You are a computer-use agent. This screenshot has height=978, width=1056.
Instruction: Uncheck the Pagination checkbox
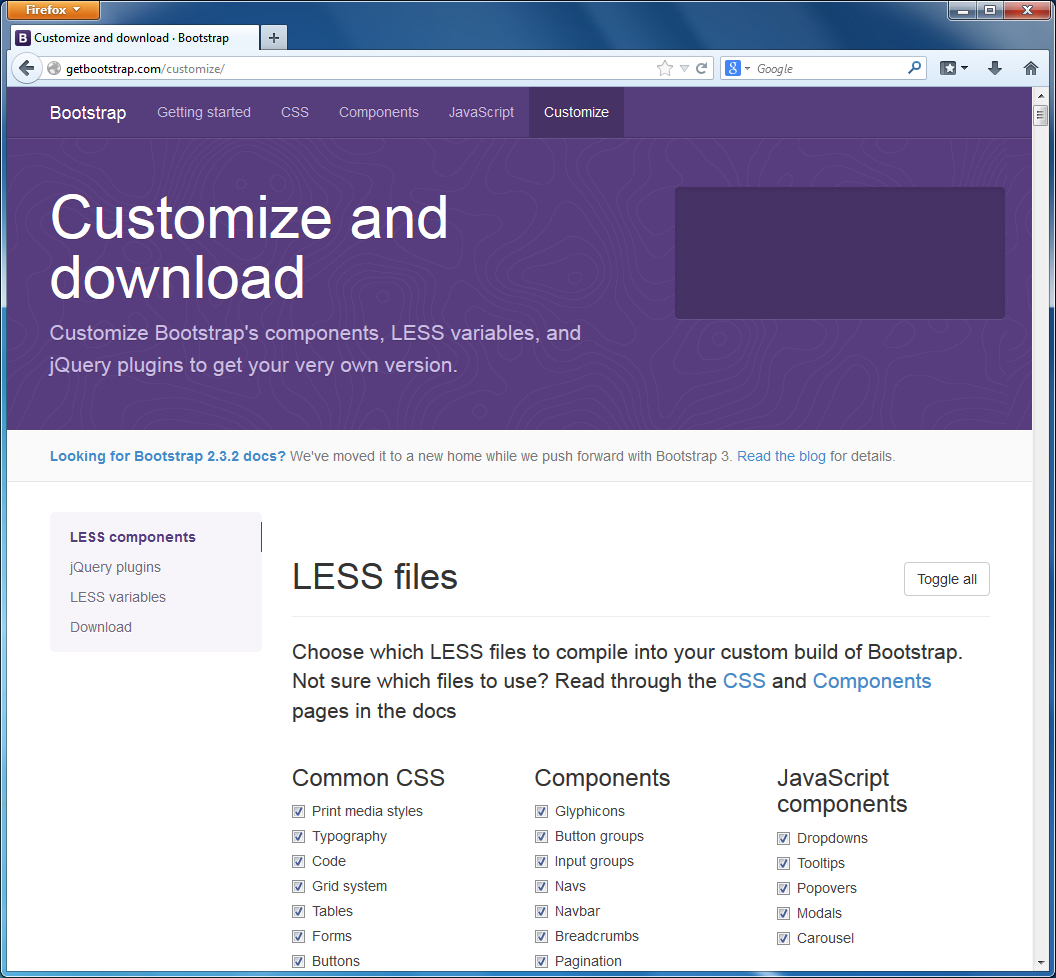tap(541, 961)
